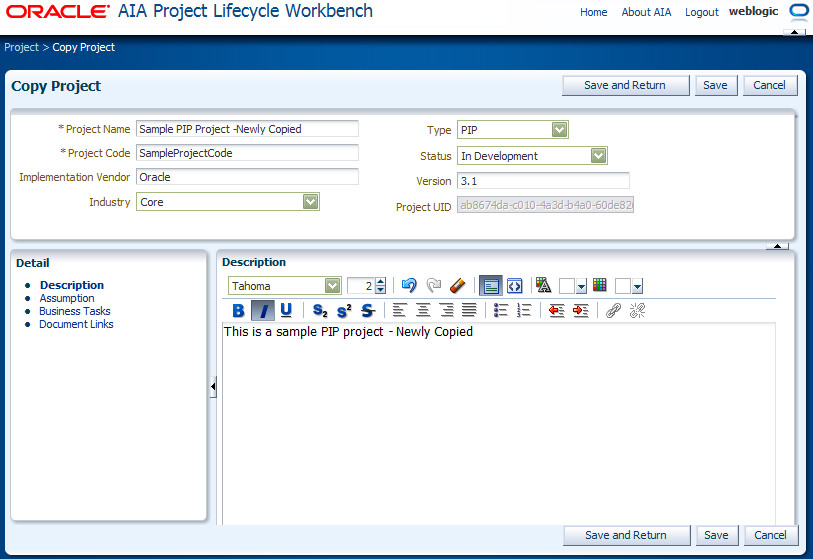Insert bulleted list

tap(500, 311)
